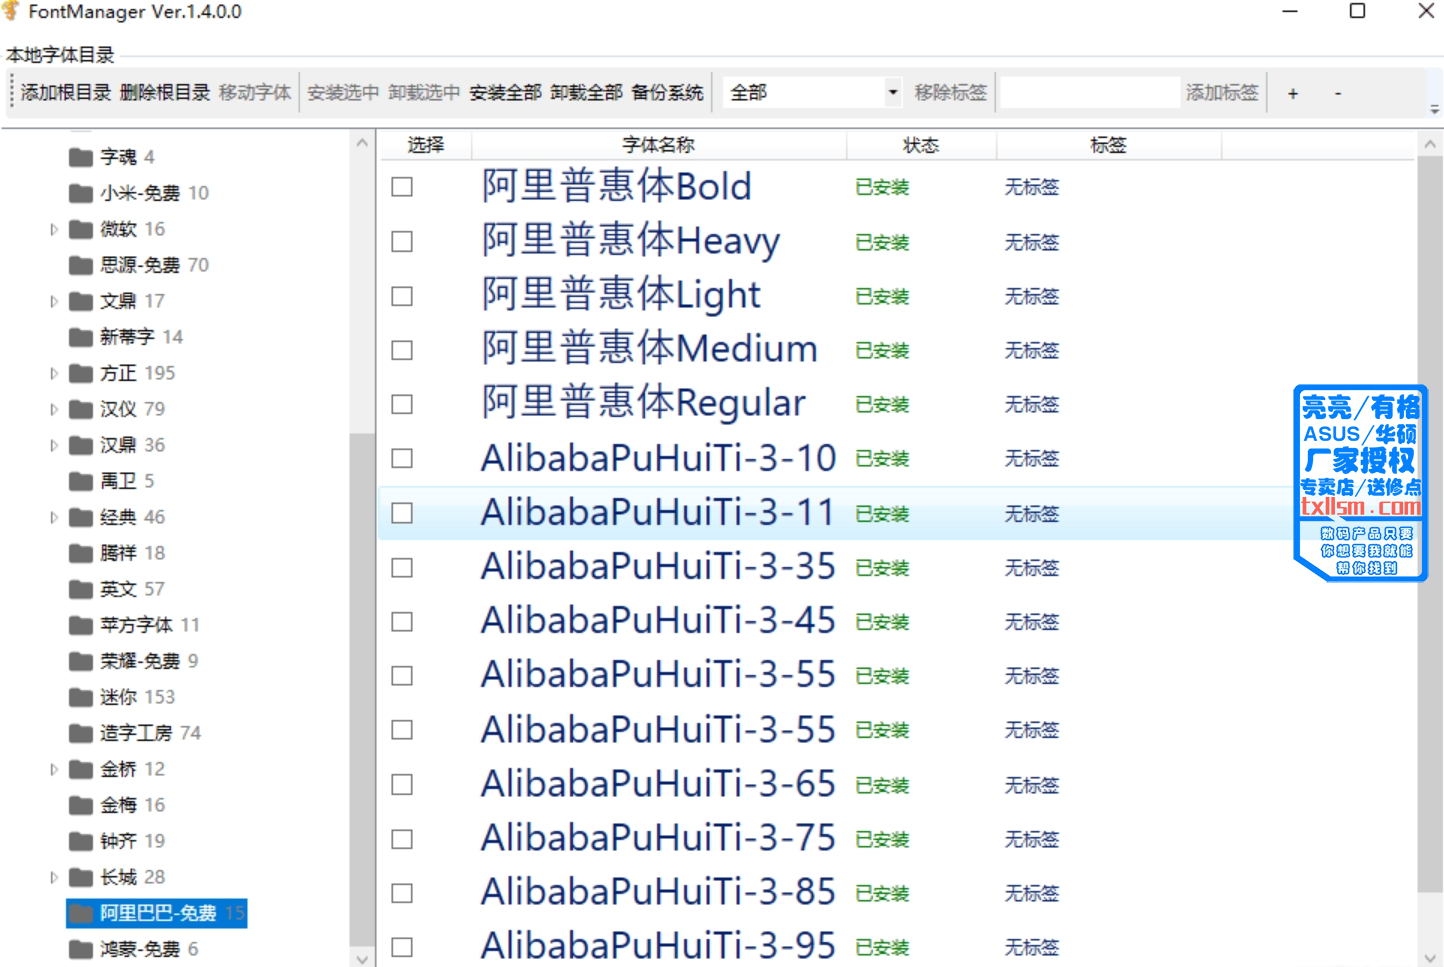Viewport: 1444px width, 967px height.
Task: Check the box for 阿里普惠体Light
Action: point(402,296)
